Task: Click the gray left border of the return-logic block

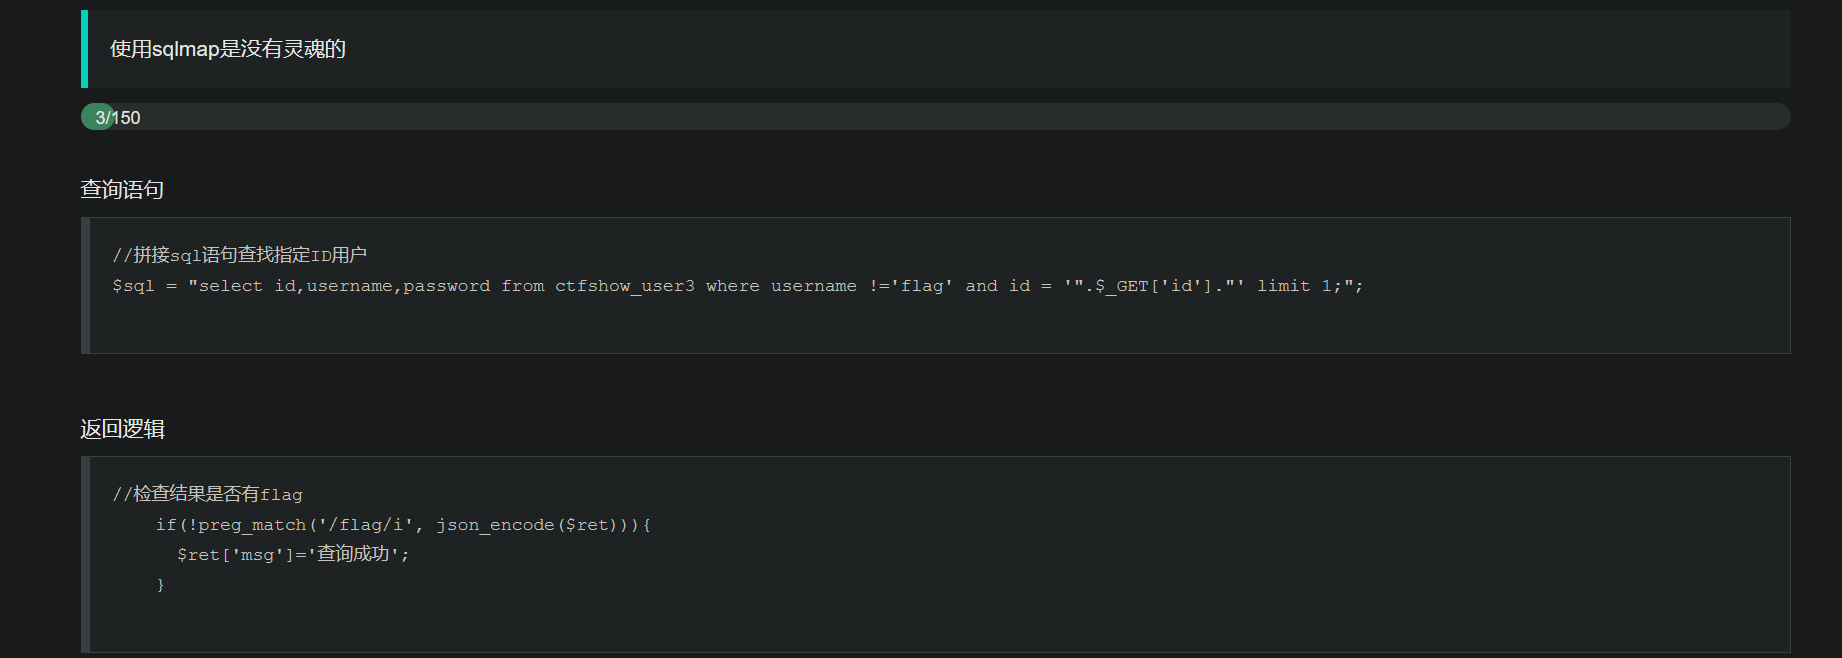Action: [x=85, y=554]
